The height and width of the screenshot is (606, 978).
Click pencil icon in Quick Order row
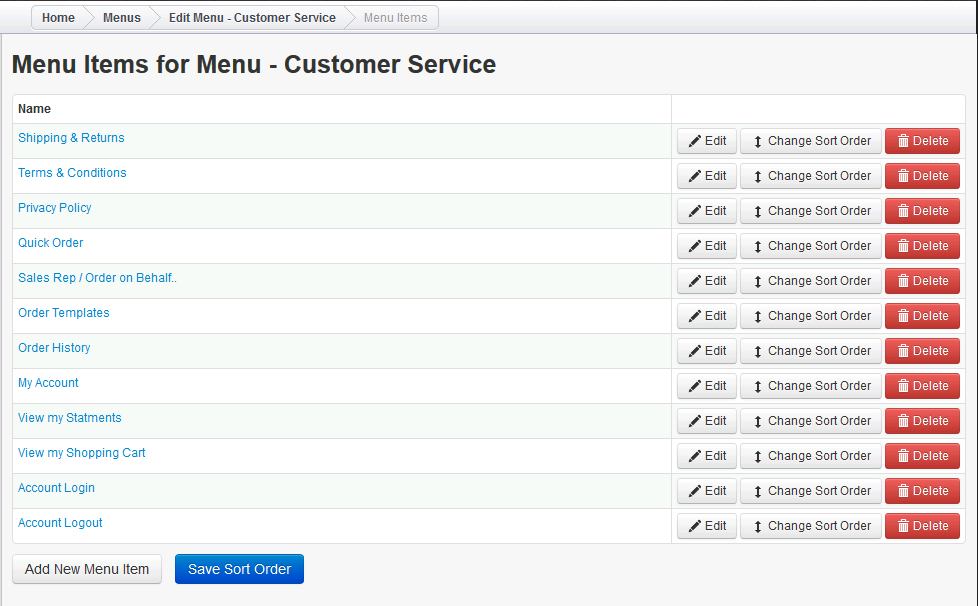(x=694, y=246)
